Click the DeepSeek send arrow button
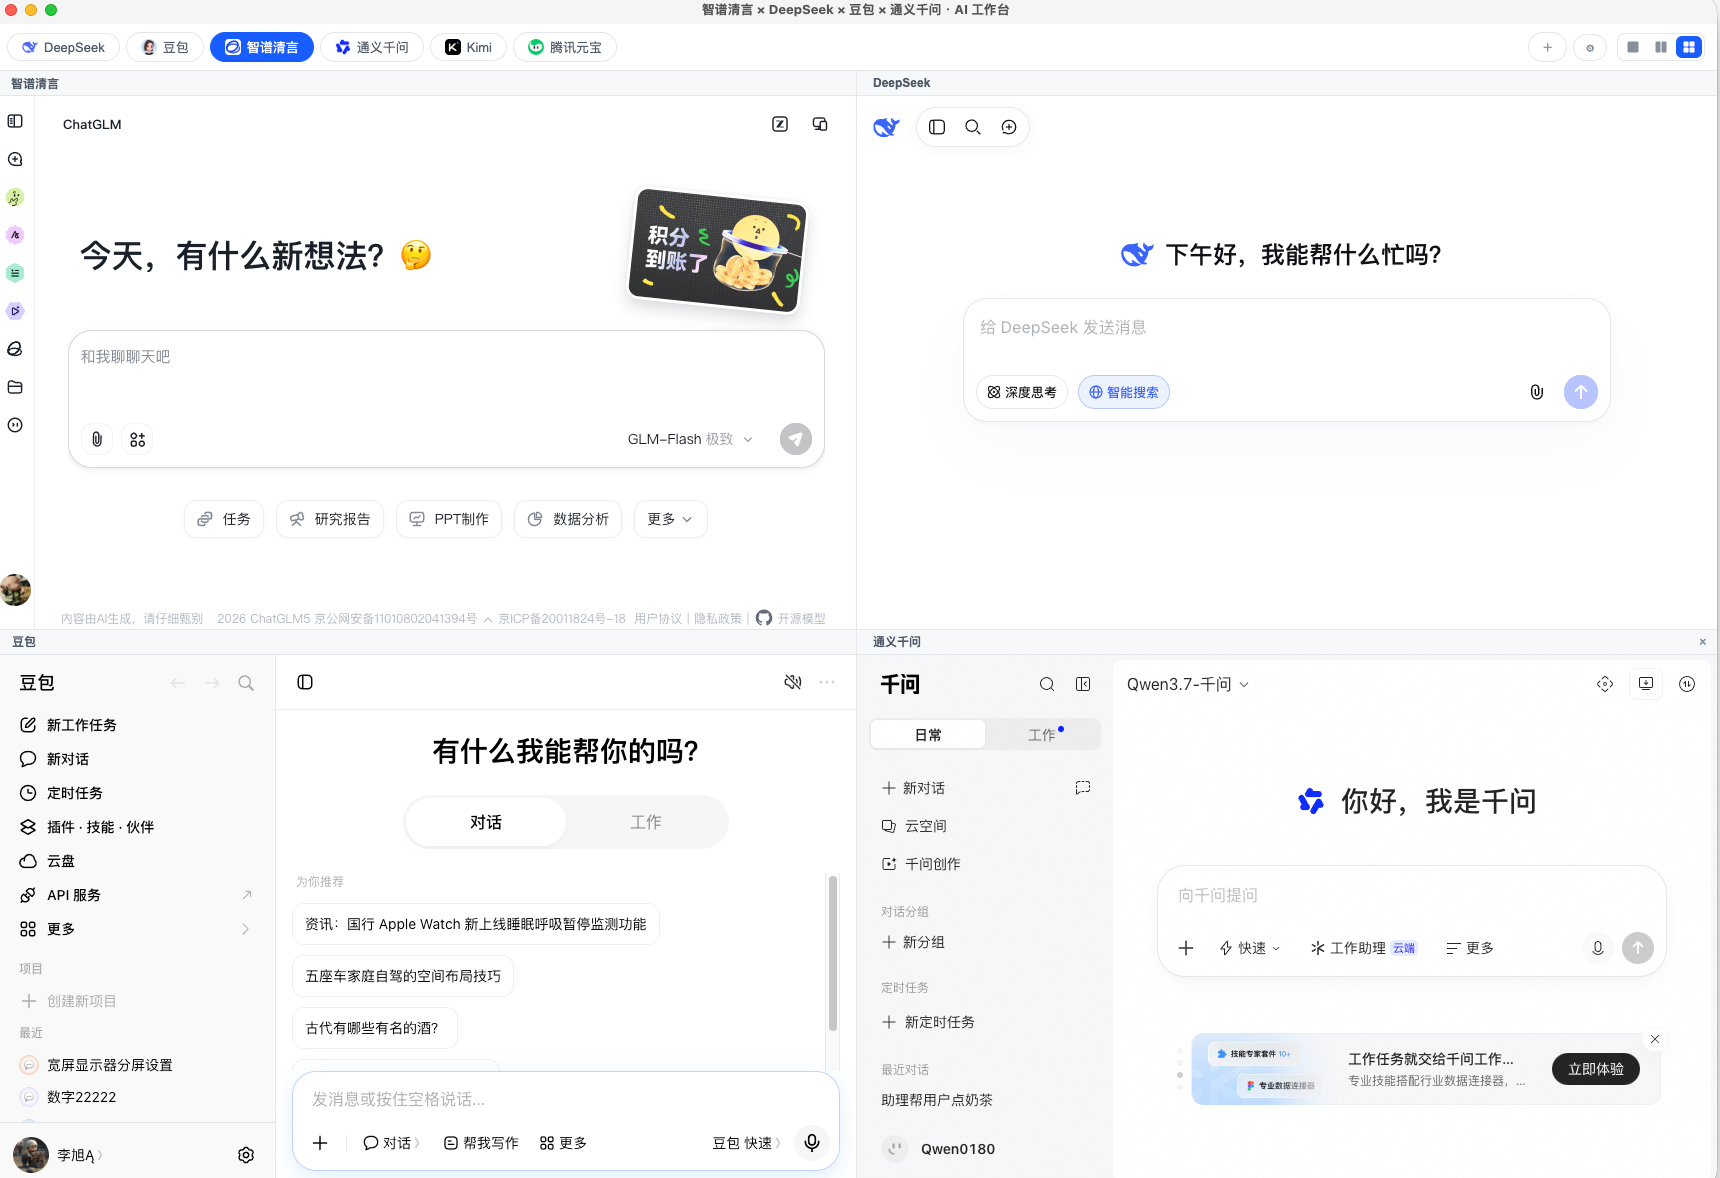Image resolution: width=1720 pixels, height=1178 pixels. [1581, 392]
